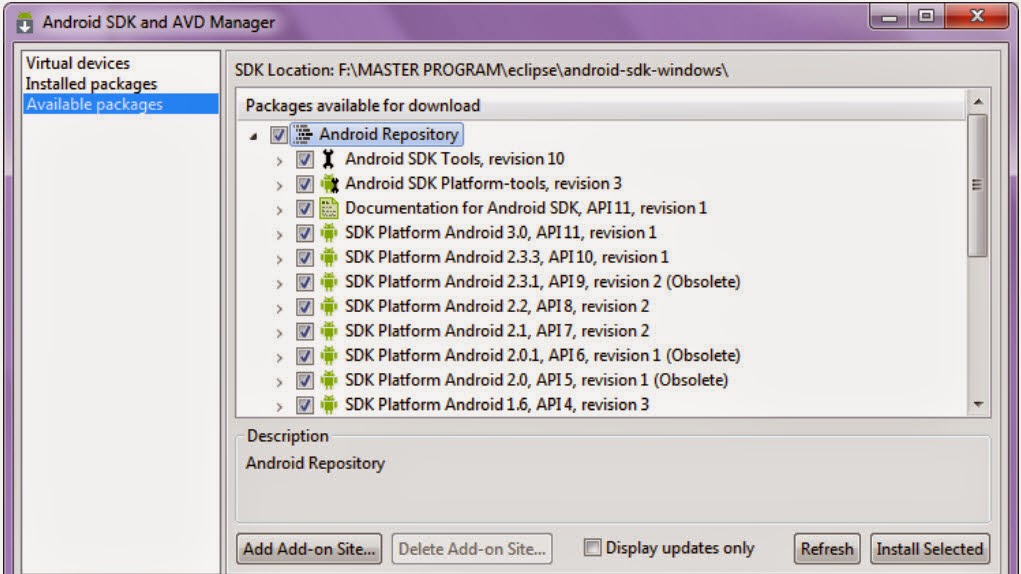This screenshot has width=1021, height=574.
Task: Click the SDK Platform-tools android wrench icon
Action: (329, 184)
